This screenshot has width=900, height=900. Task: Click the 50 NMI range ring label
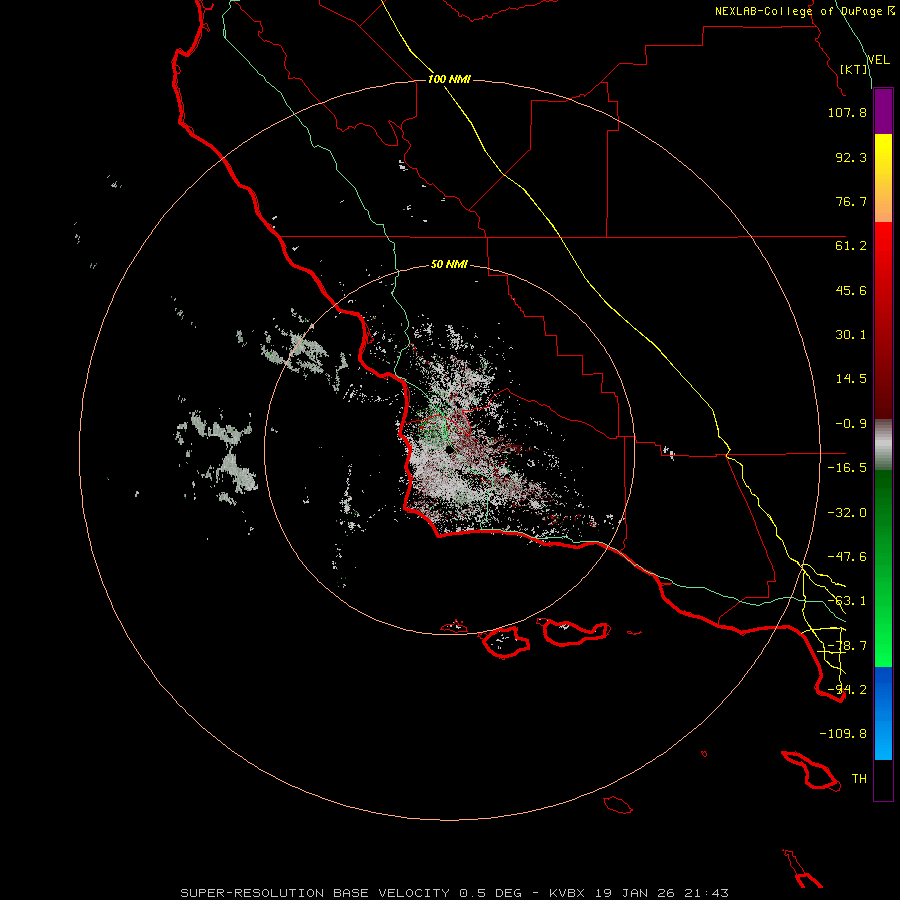point(449,265)
